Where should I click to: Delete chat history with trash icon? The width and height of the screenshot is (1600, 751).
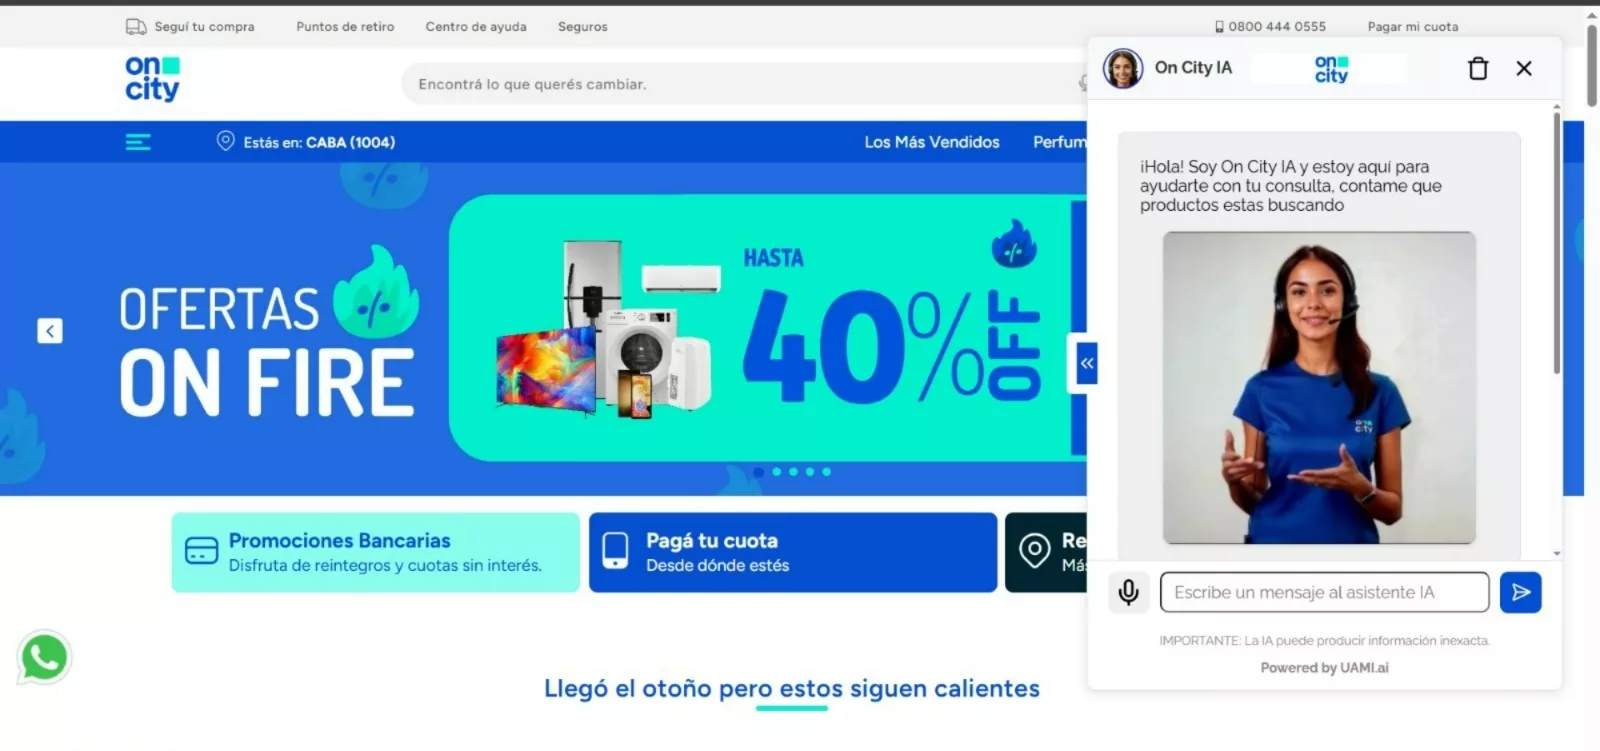(x=1477, y=68)
